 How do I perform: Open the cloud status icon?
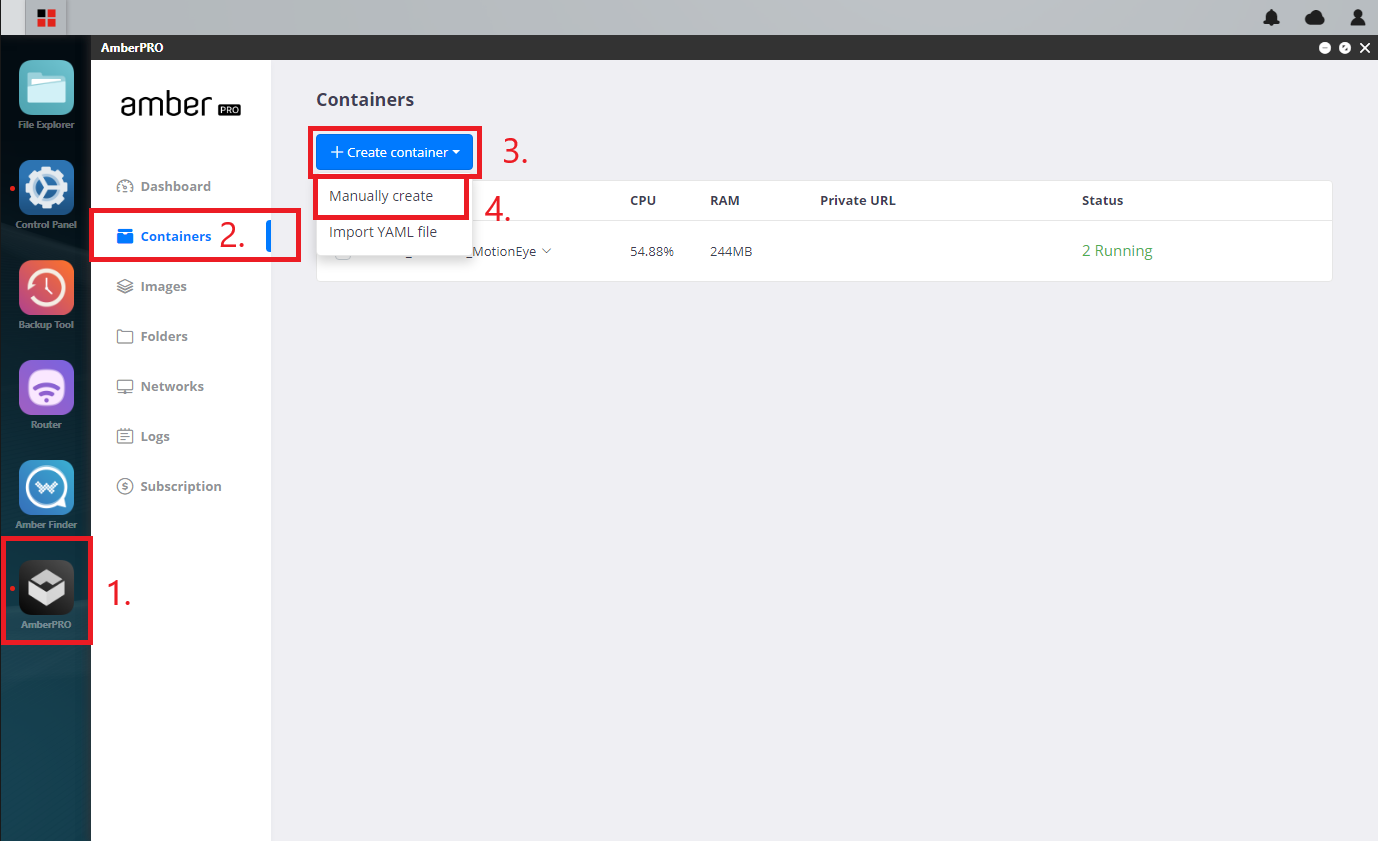[1315, 17]
